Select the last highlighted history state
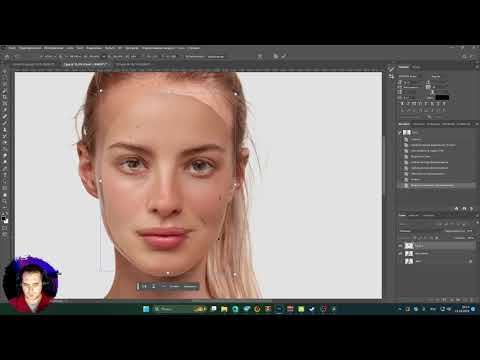Screen dimensions: 480x360 [x=437, y=185]
